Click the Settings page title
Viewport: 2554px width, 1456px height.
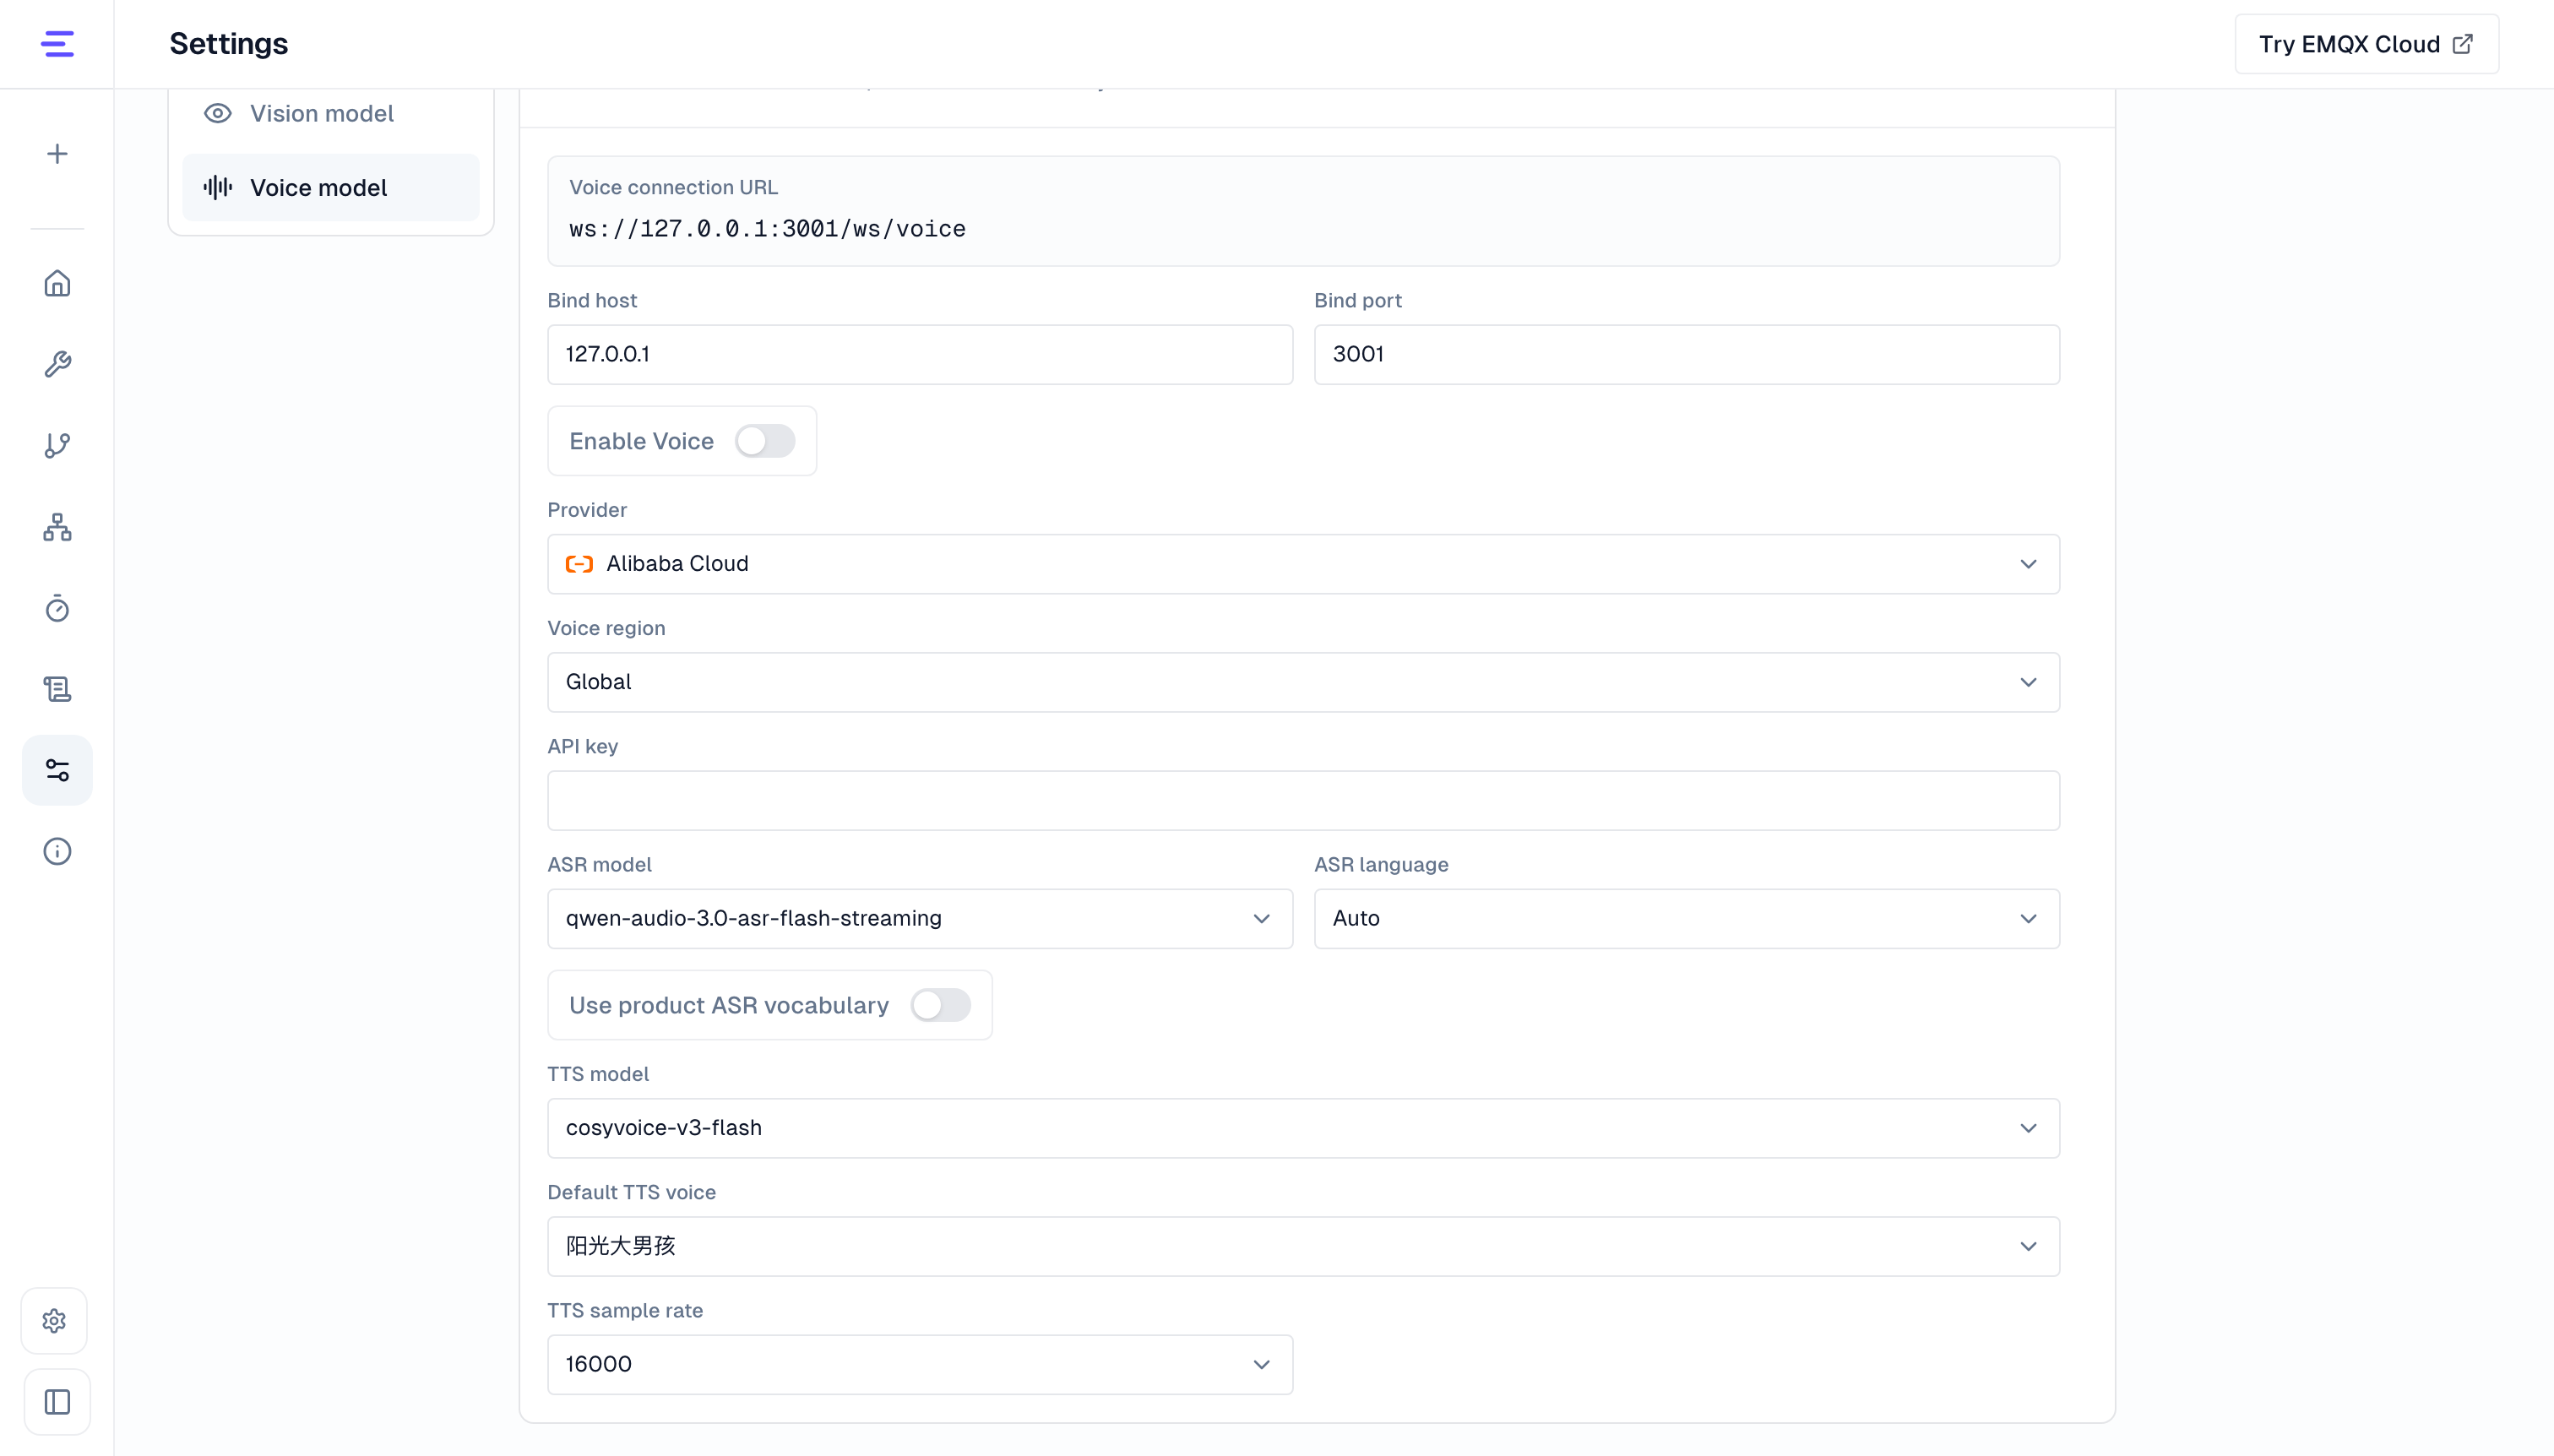[x=229, y=44]
